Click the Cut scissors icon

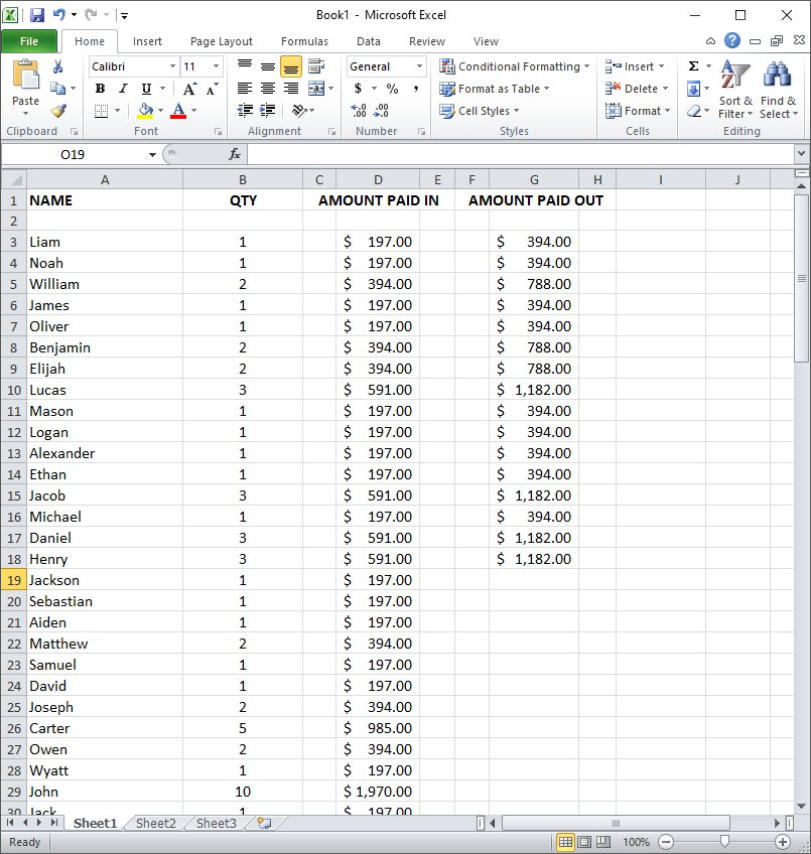point(58,67)
